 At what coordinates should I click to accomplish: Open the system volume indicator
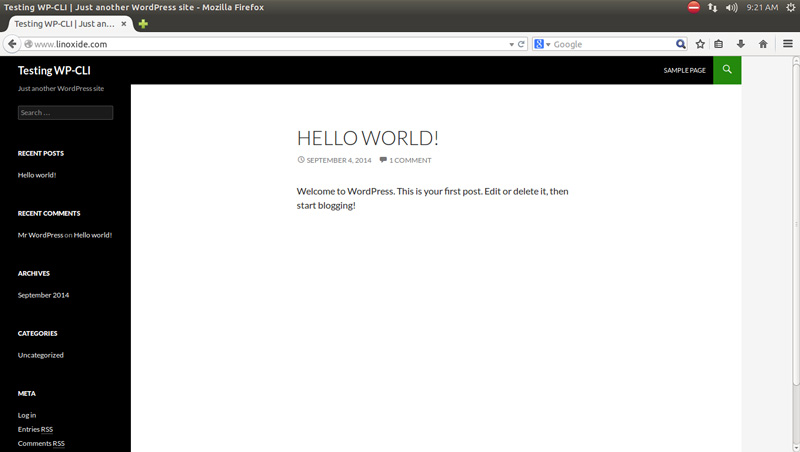pos(731,7)
